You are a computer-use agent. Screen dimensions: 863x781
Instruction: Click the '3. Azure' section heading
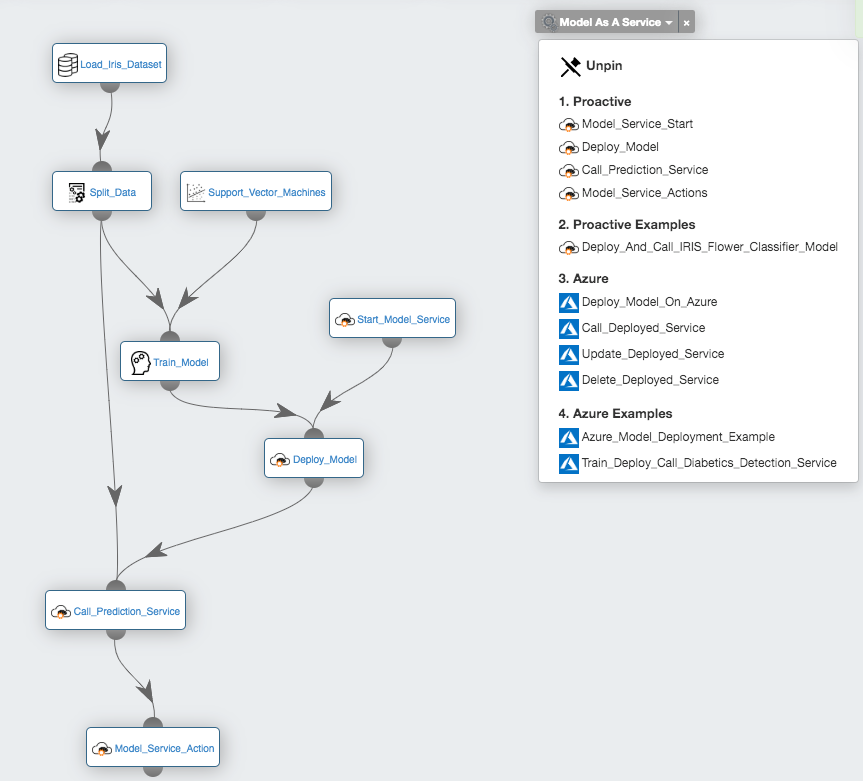coord(583,278)
